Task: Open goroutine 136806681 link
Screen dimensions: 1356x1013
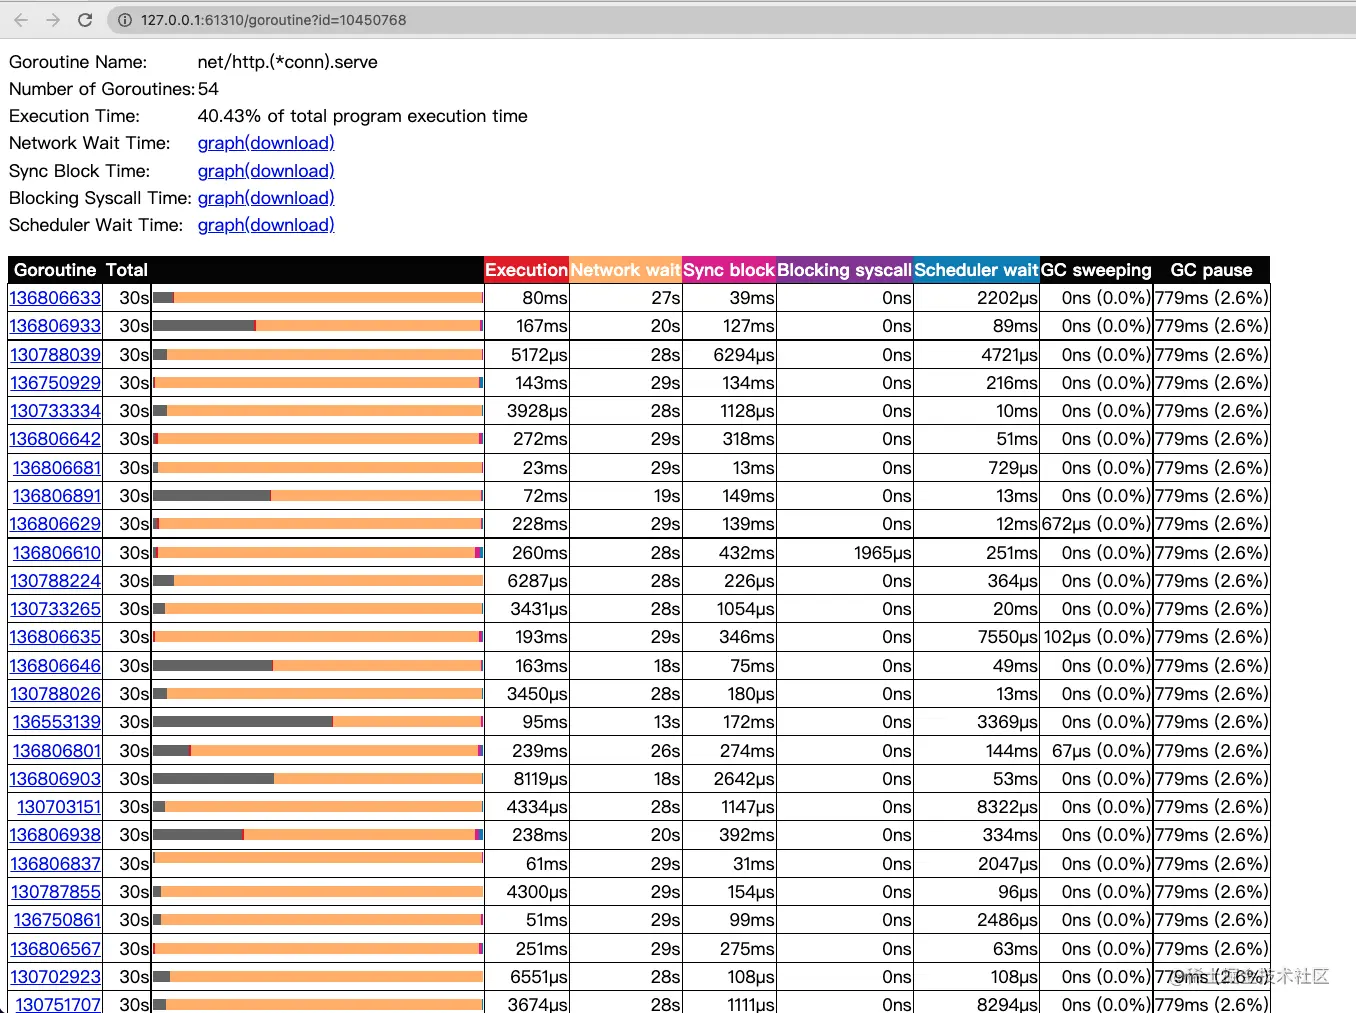Action: point(57,468)
